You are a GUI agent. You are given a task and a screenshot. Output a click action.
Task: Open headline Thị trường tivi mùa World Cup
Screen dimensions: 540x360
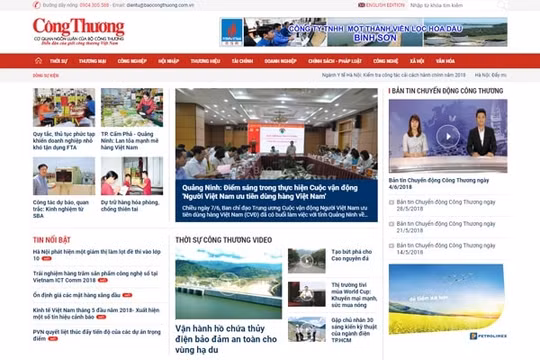(354, 295)
